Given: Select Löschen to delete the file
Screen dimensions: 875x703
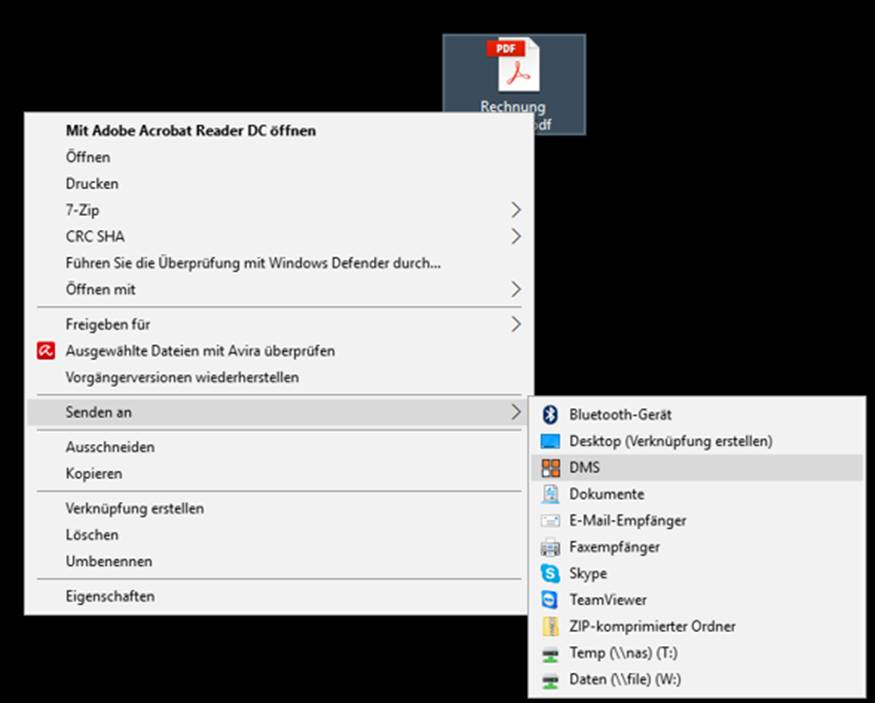Looking at the screenshot, I should pyautogui.click(x=279, y=535).
